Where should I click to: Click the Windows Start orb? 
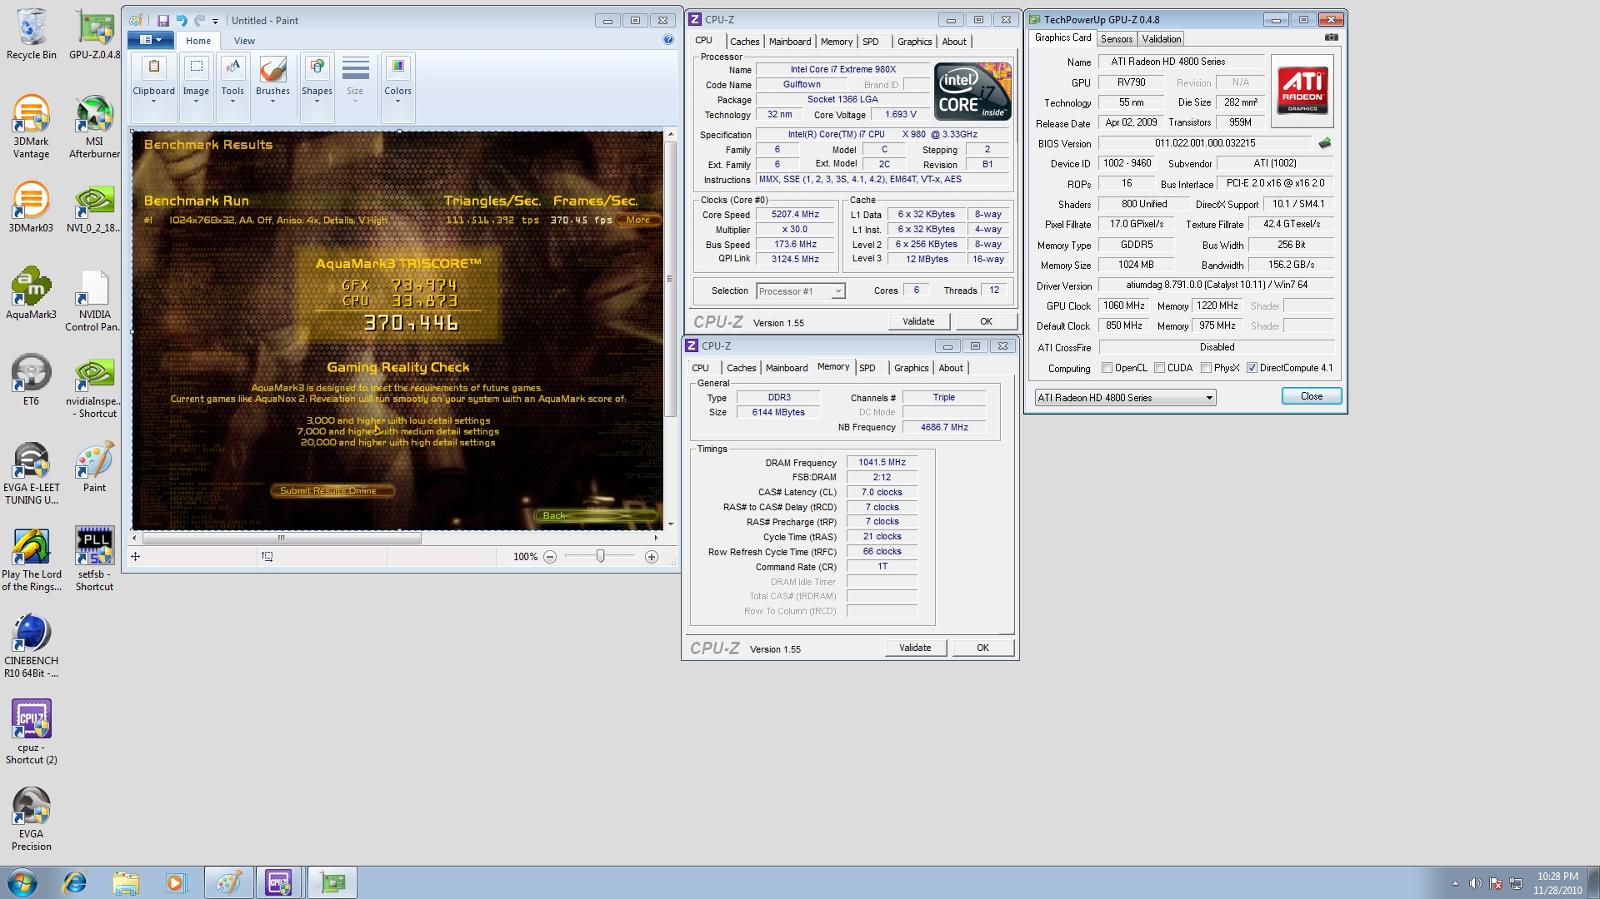22,883
